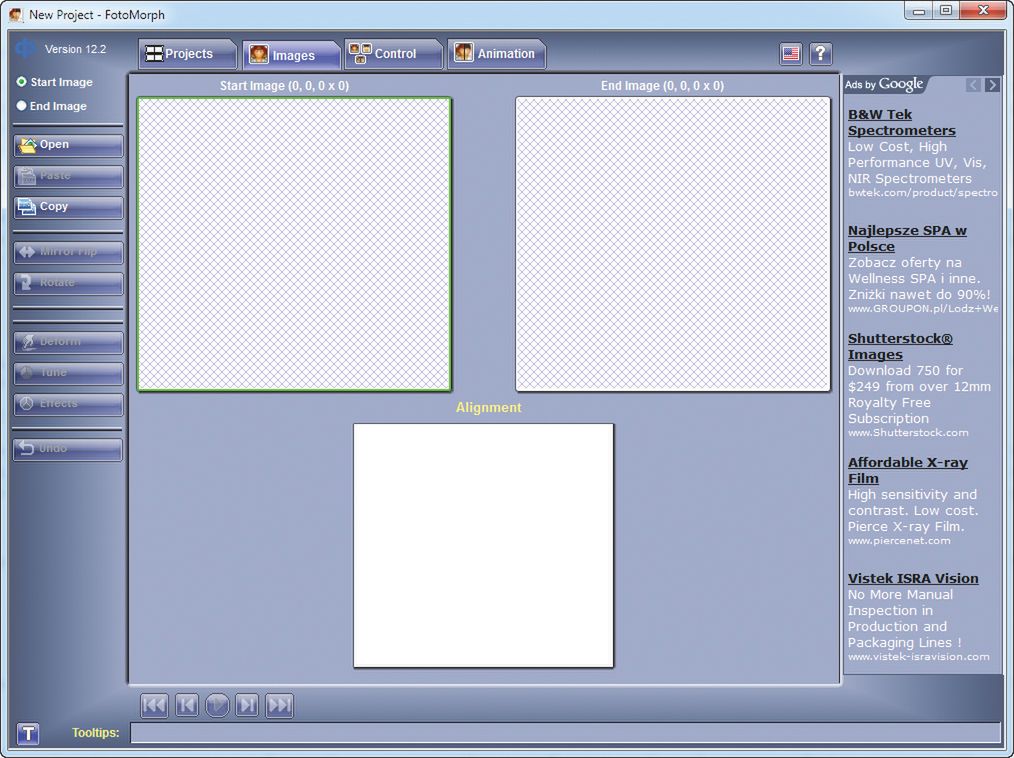The image size is (1014, 758).
Task: Change language via the flag icon
Action: (791, 53)
